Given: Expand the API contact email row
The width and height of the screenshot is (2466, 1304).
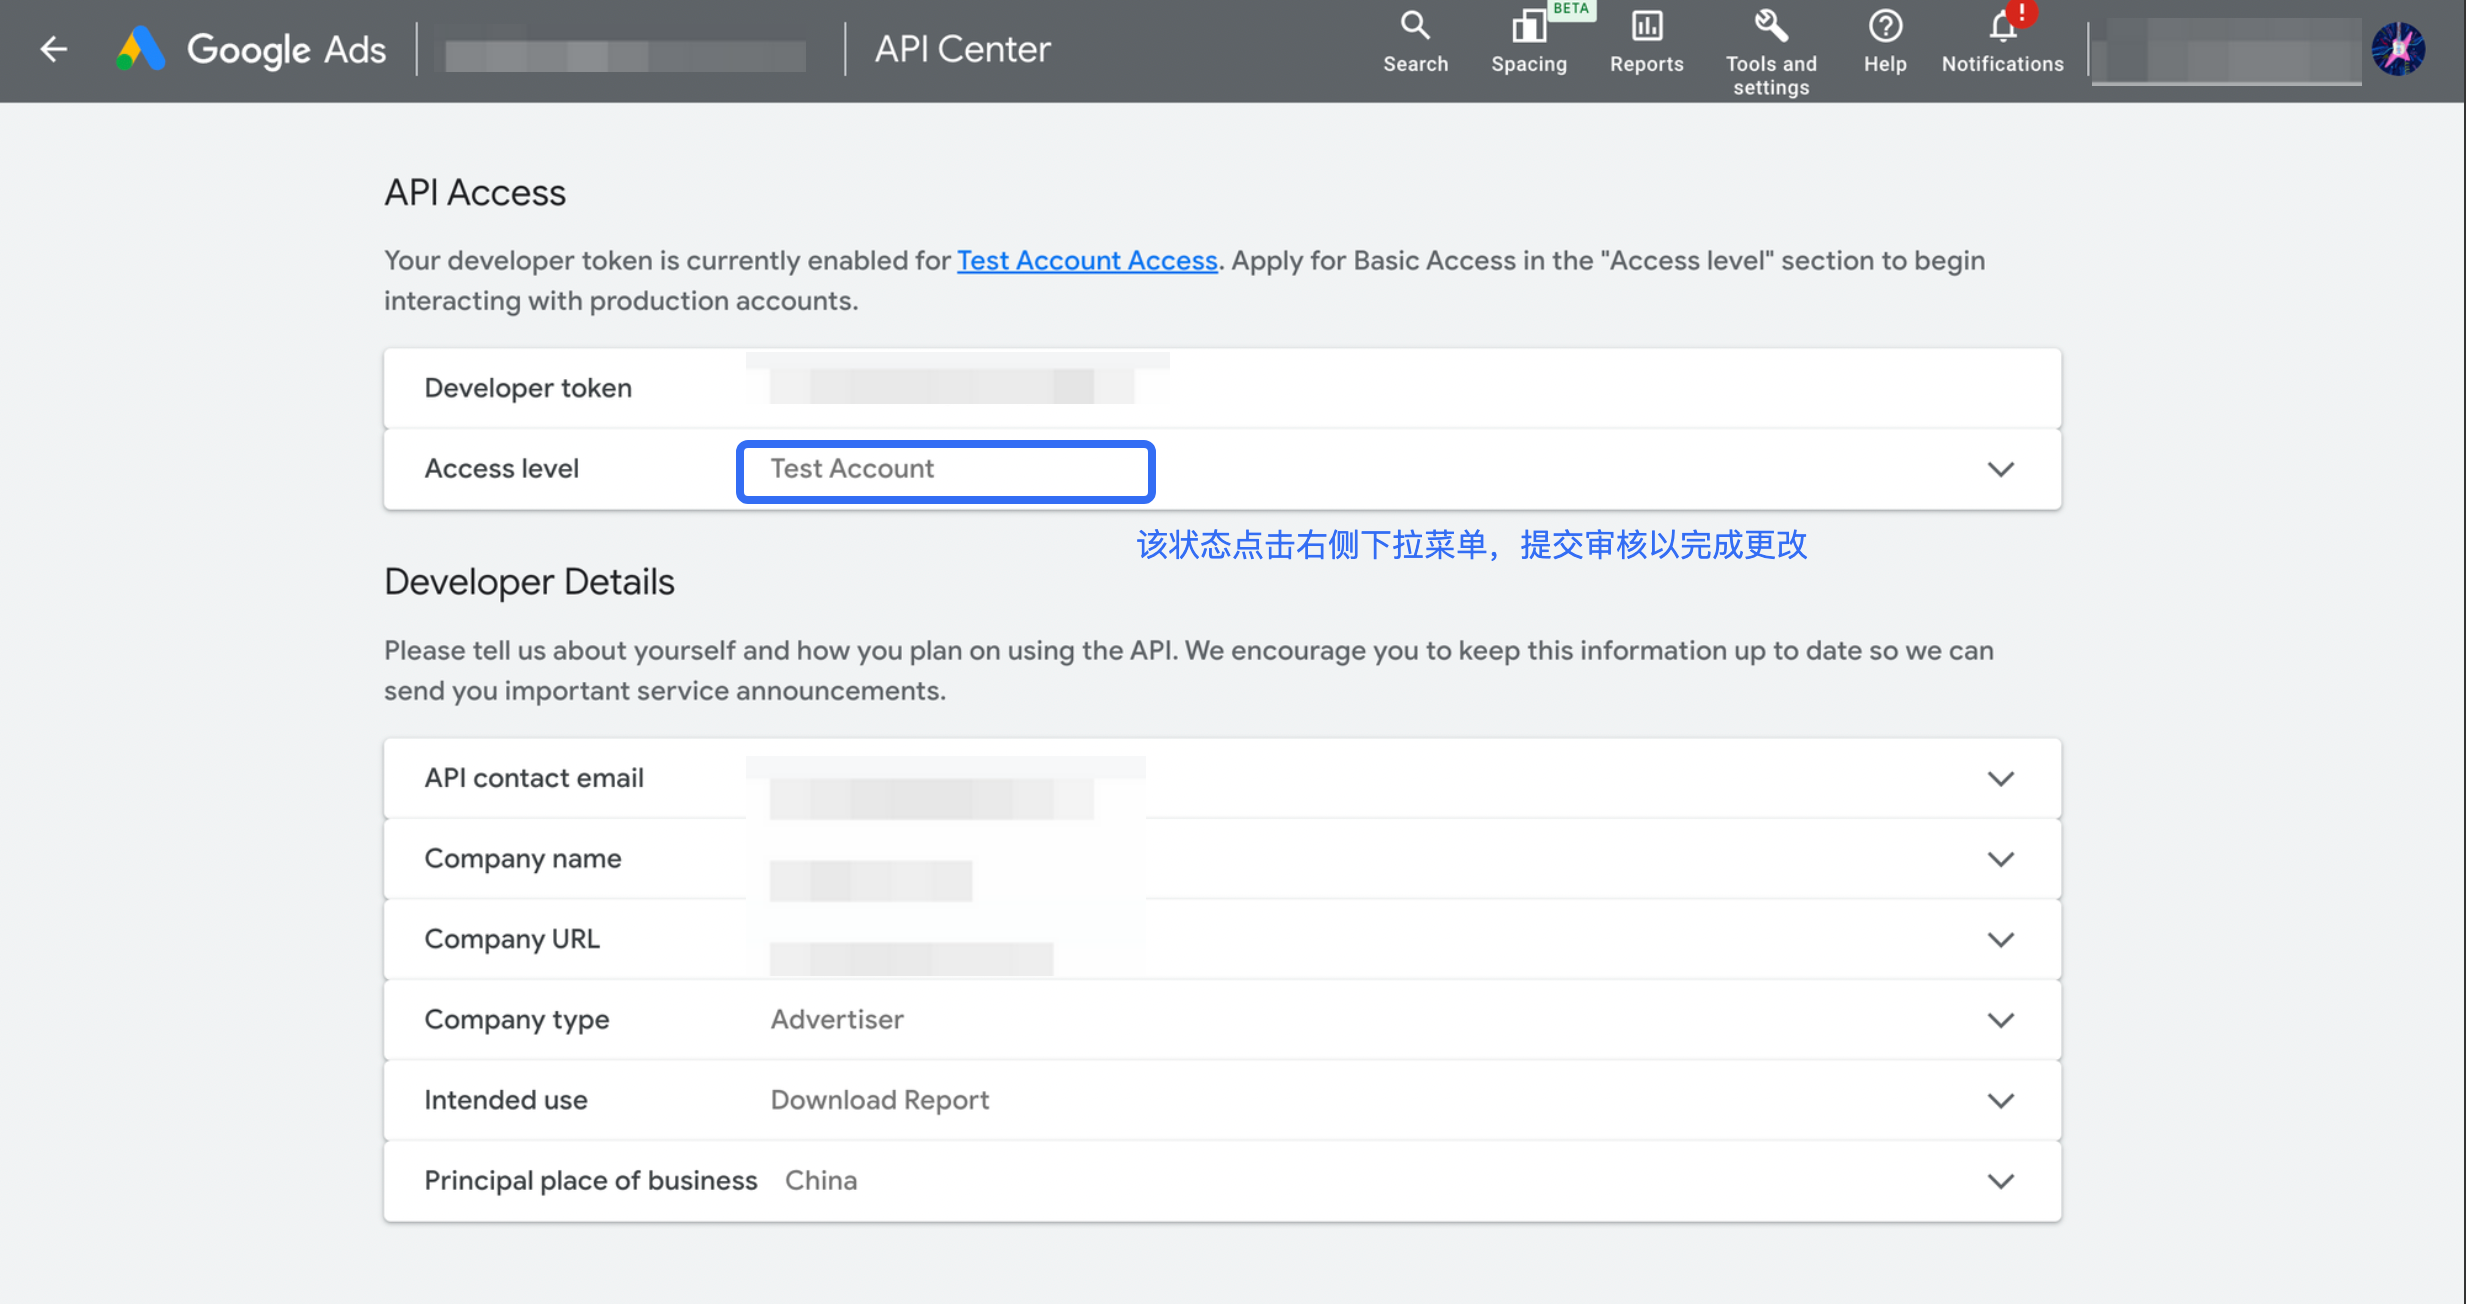Looking at the screenshot, I should click(2000, 779).
